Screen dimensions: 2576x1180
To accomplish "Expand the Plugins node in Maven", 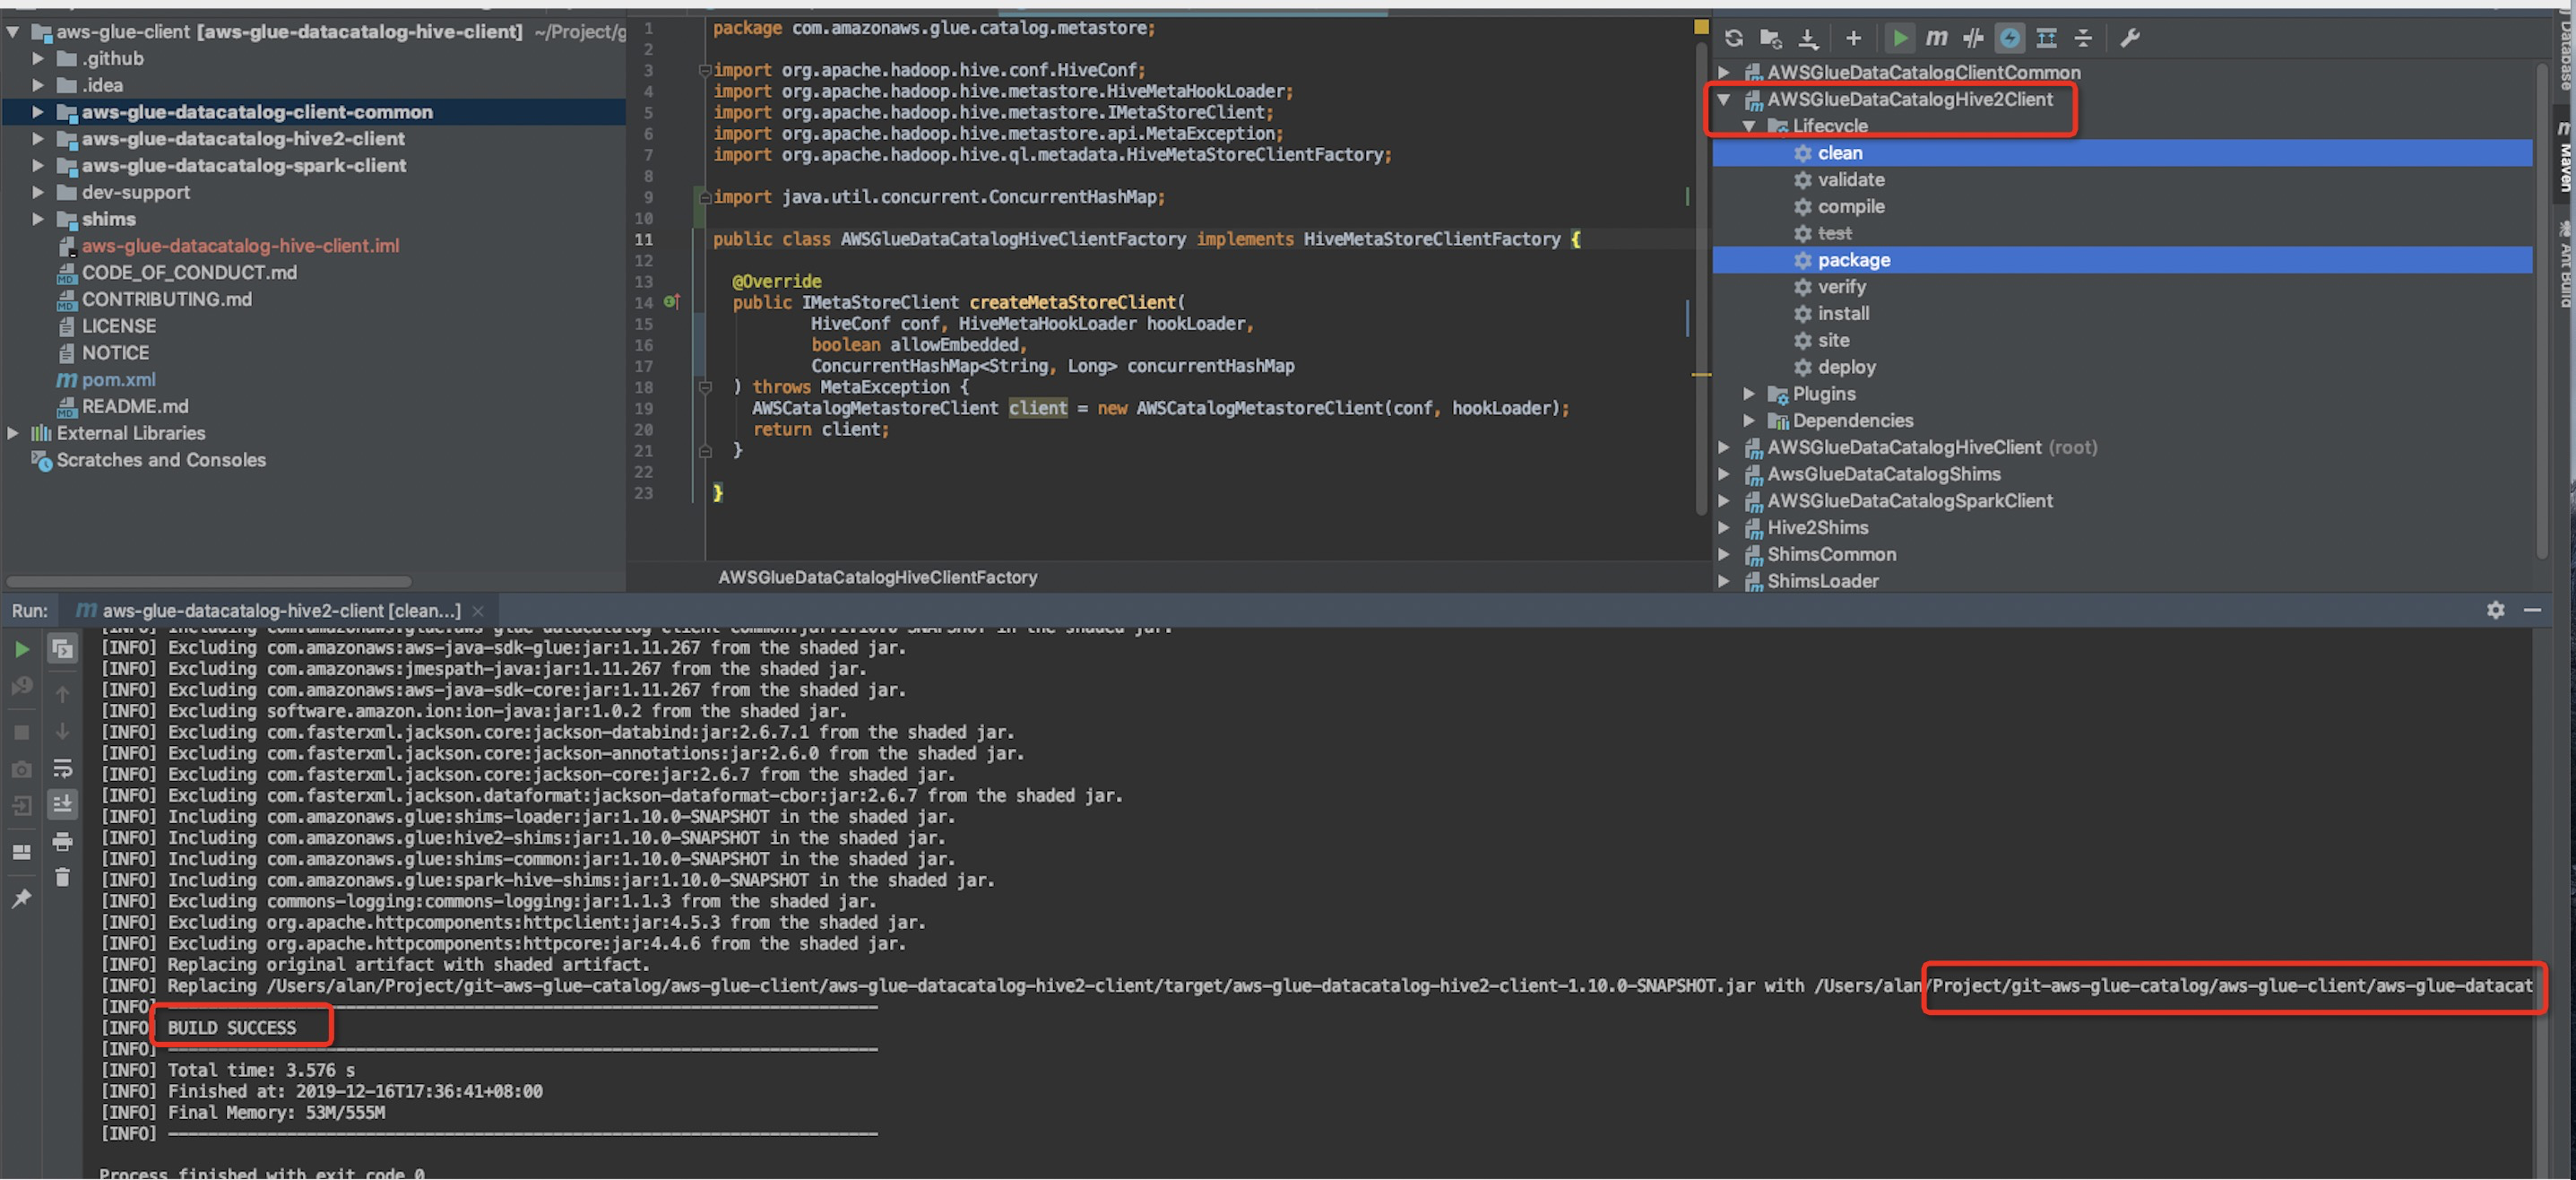I will tap(1749, 393).
